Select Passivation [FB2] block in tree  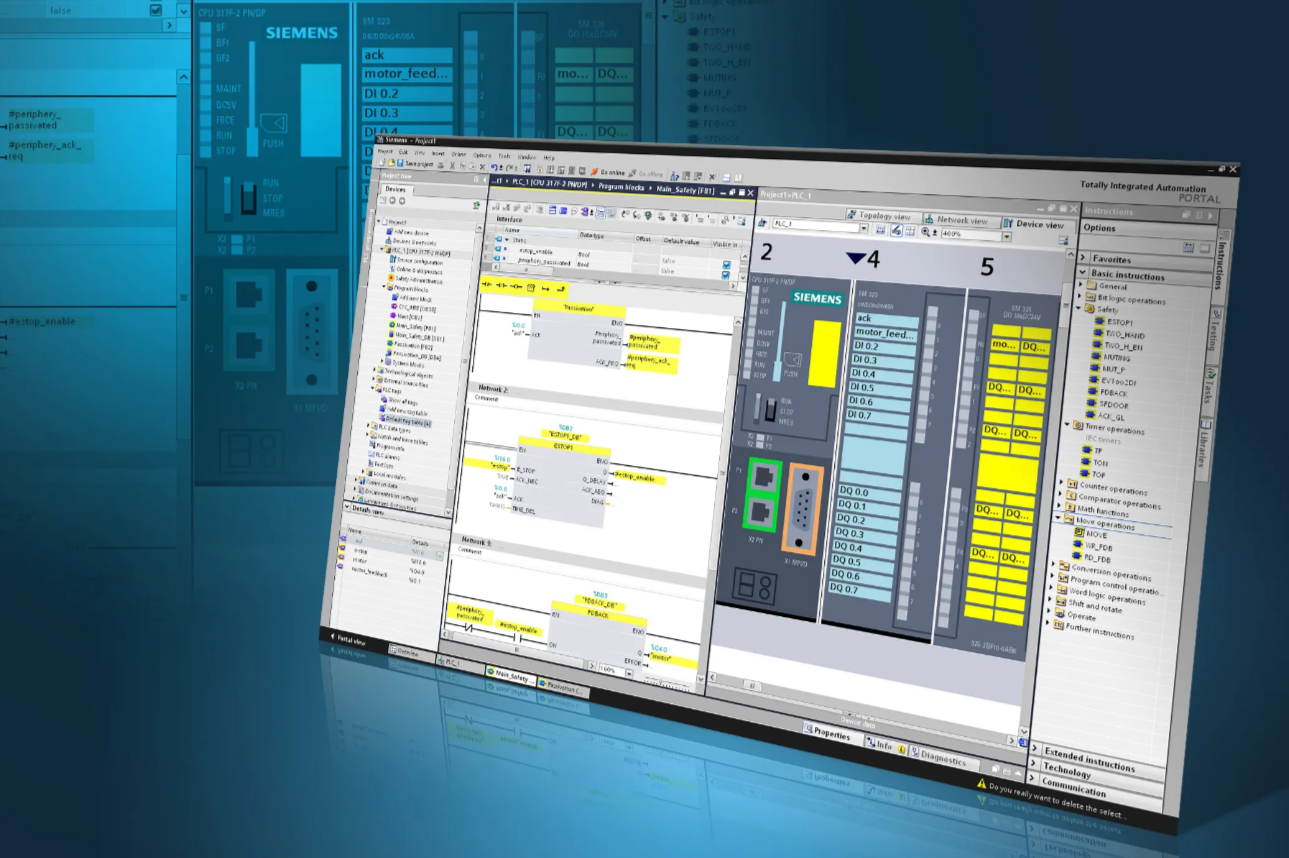(409, 344)
